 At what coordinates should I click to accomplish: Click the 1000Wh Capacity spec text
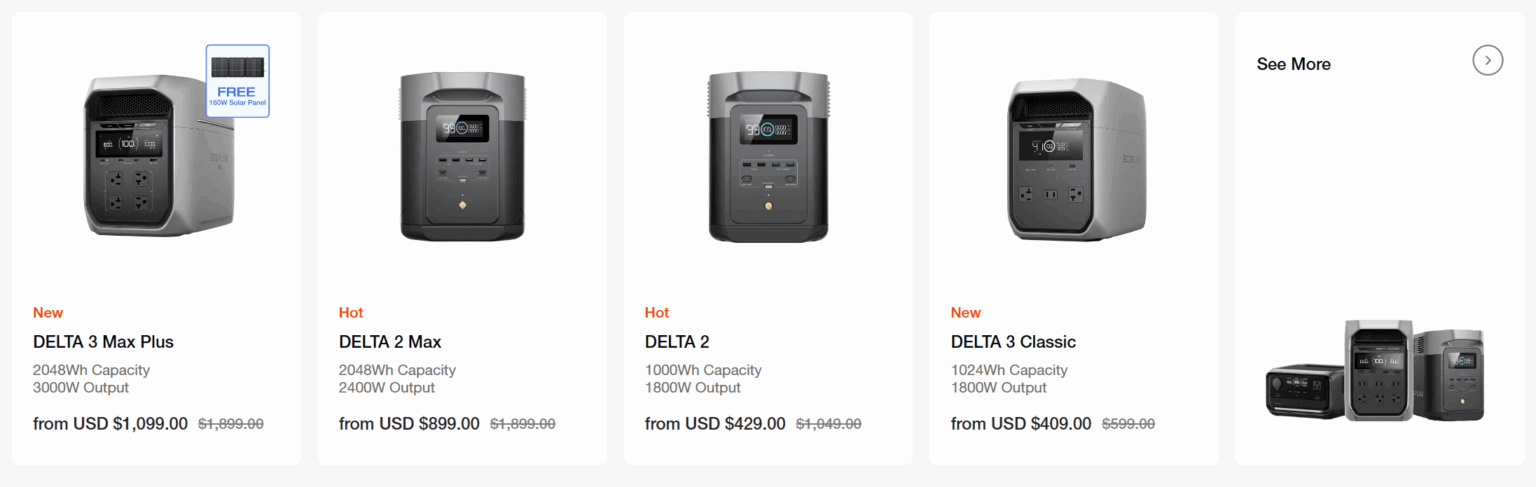[x=703, y=370]
